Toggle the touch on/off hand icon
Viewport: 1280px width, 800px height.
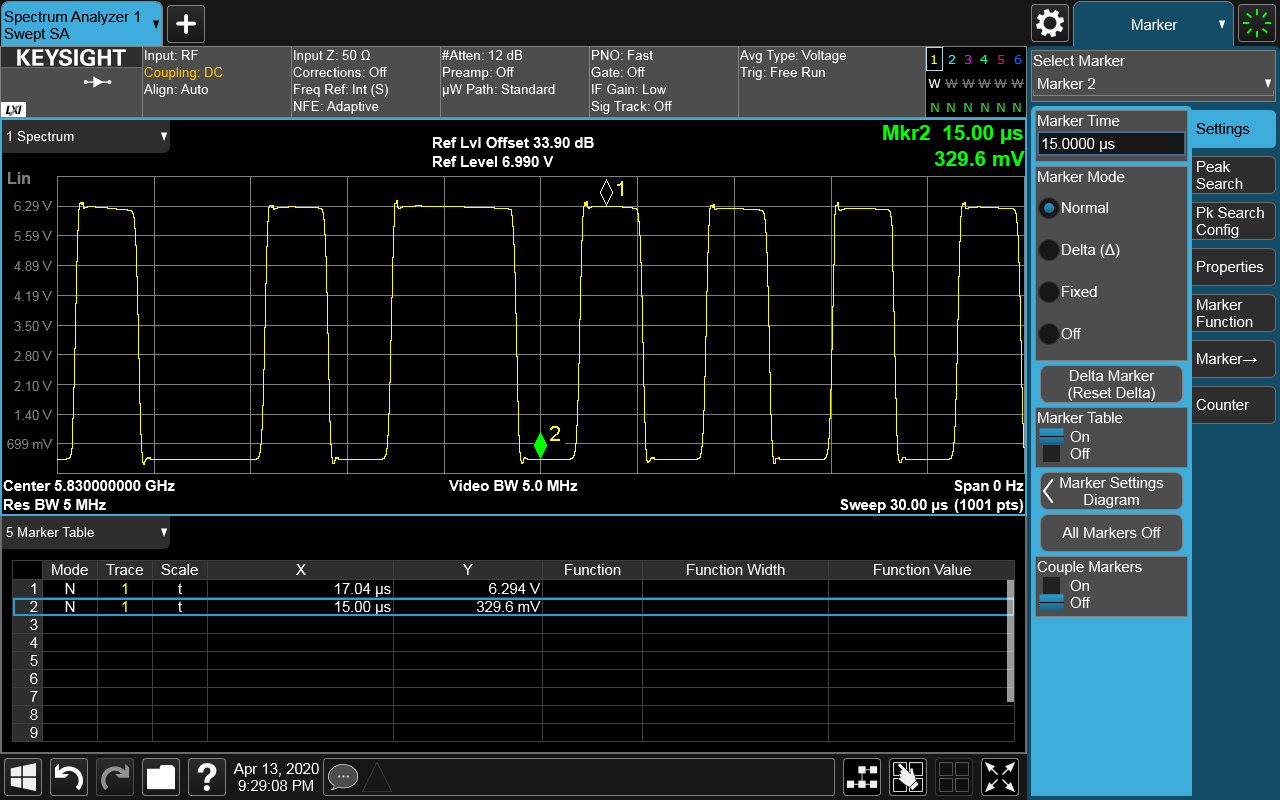pyautogui.click(x=908, y=776)
